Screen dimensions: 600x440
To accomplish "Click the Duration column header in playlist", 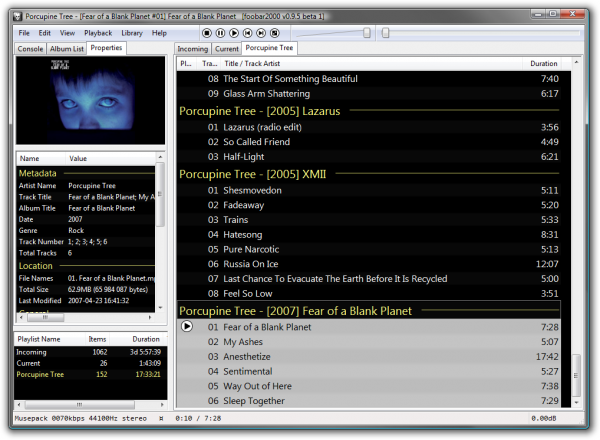I will [x=543, y=63].
